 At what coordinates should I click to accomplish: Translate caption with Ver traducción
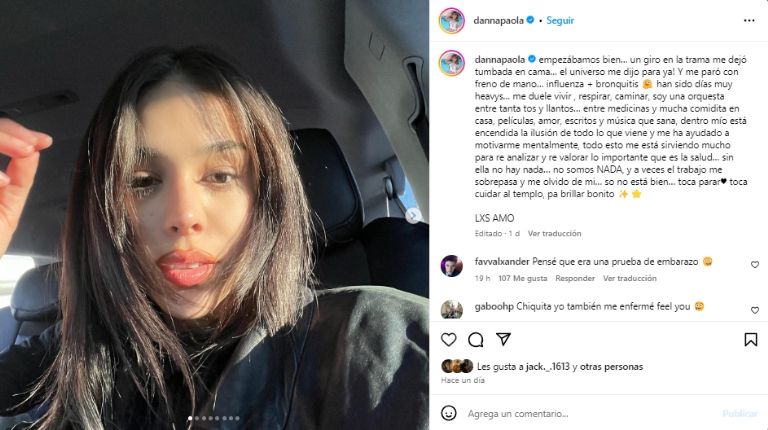[554, 234]
